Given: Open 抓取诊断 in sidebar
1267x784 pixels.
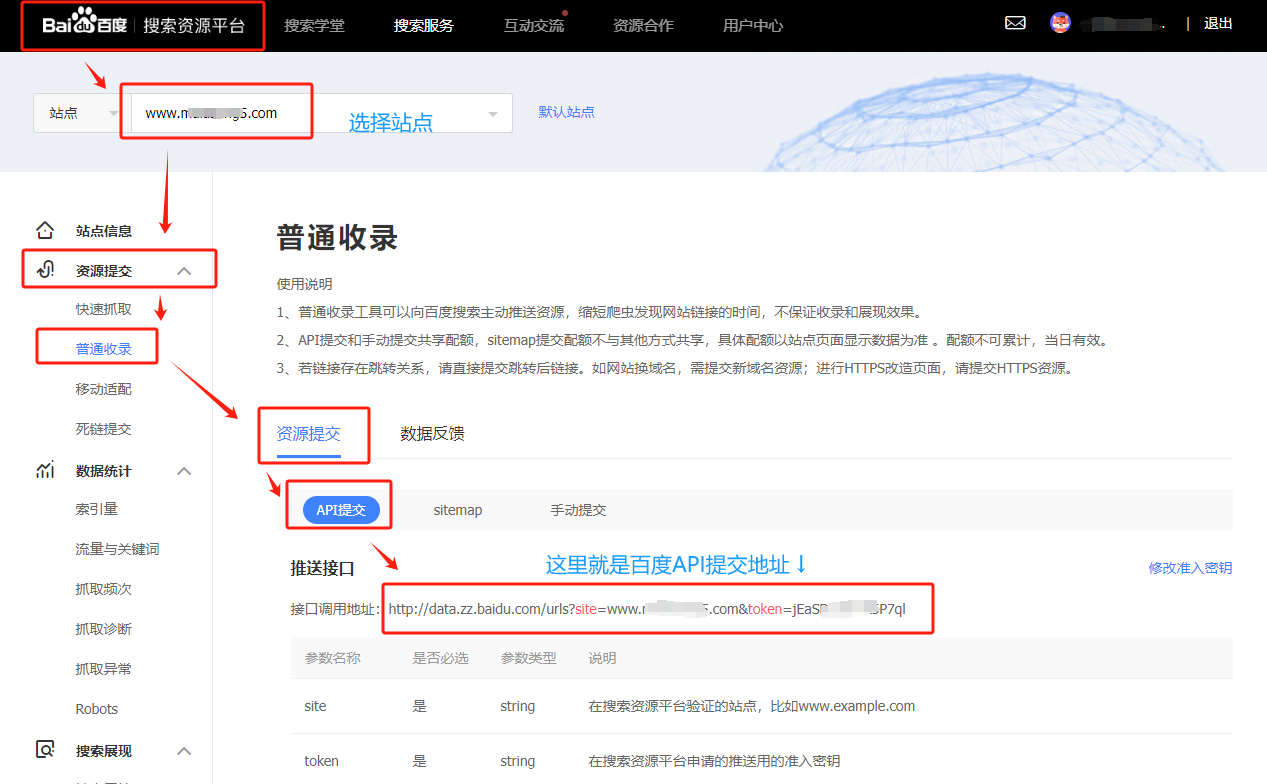Looking at the screenshot, I should click(104, 629).
